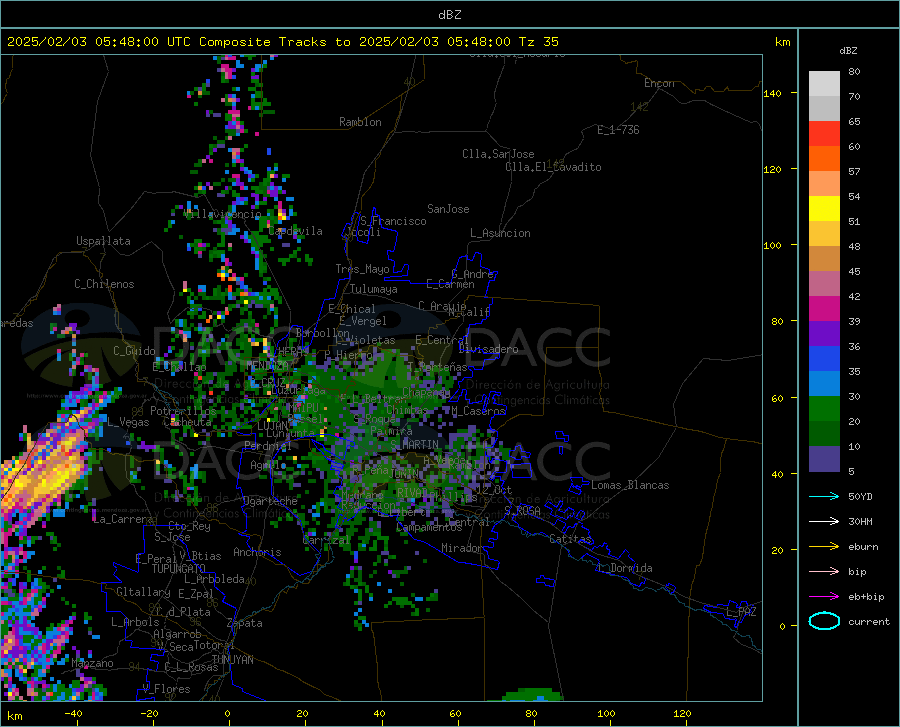This screenshot has height=727, width=900.
Task: Click the 'Mirador' place label
Action: point(462,548)
